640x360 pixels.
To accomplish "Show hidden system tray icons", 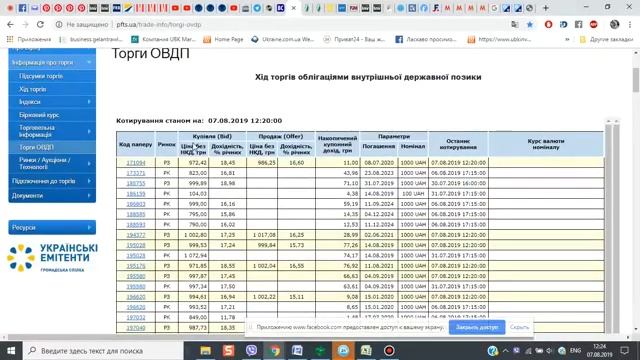I will click(x=505, y=351).
